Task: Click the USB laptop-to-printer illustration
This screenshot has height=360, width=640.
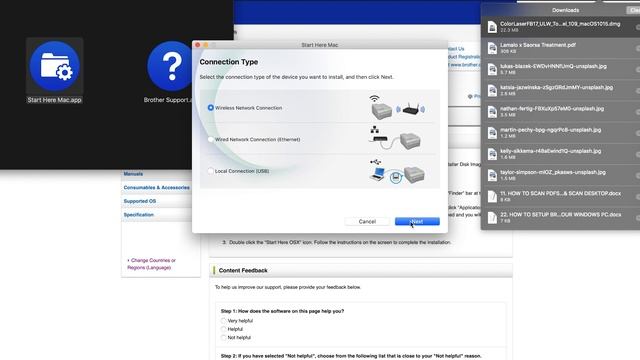Action: [397, 171]
